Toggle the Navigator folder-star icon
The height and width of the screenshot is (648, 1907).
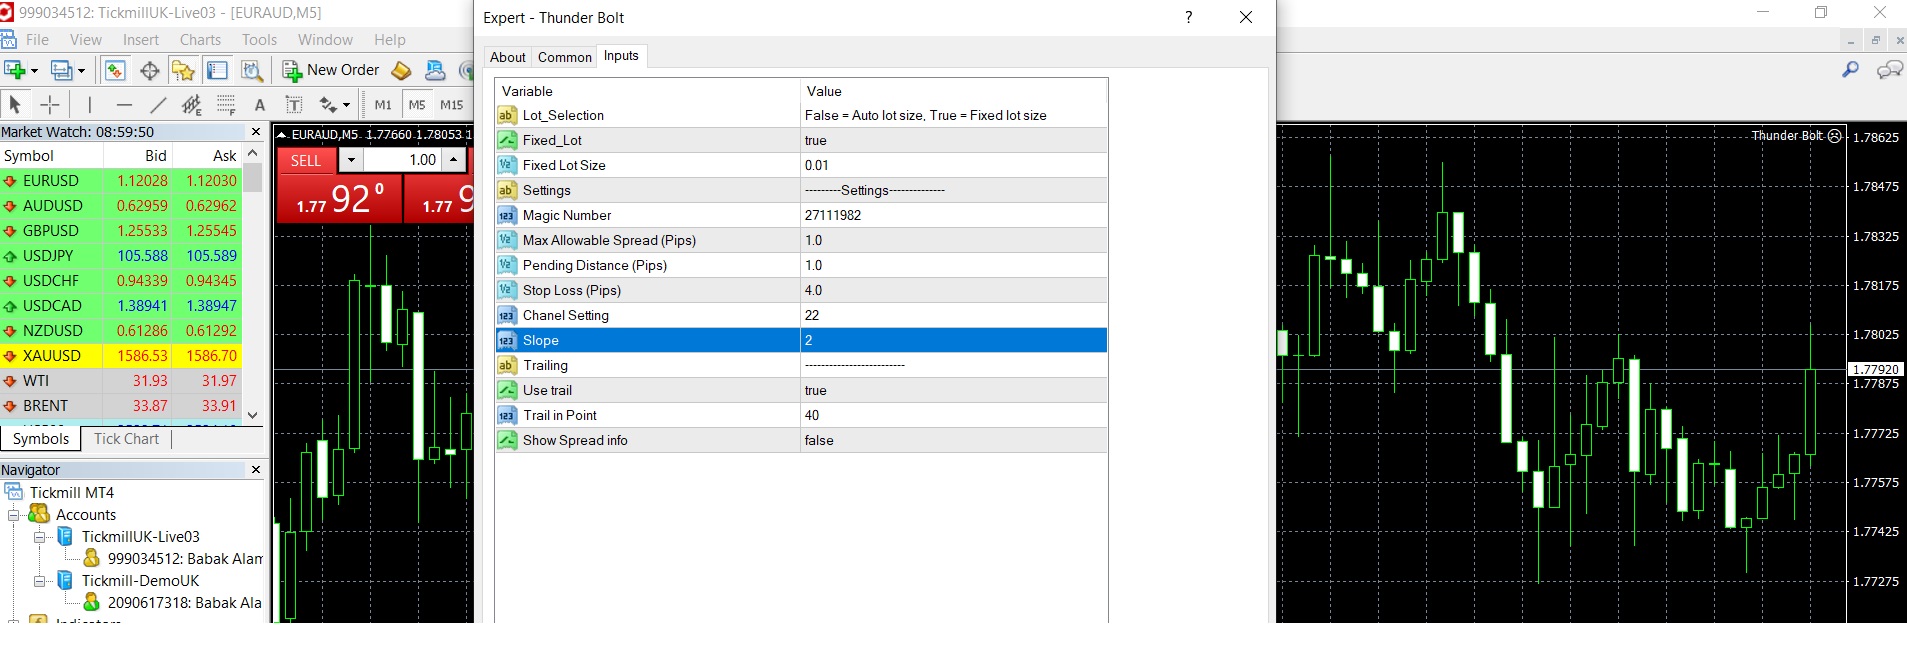point(183,70)
